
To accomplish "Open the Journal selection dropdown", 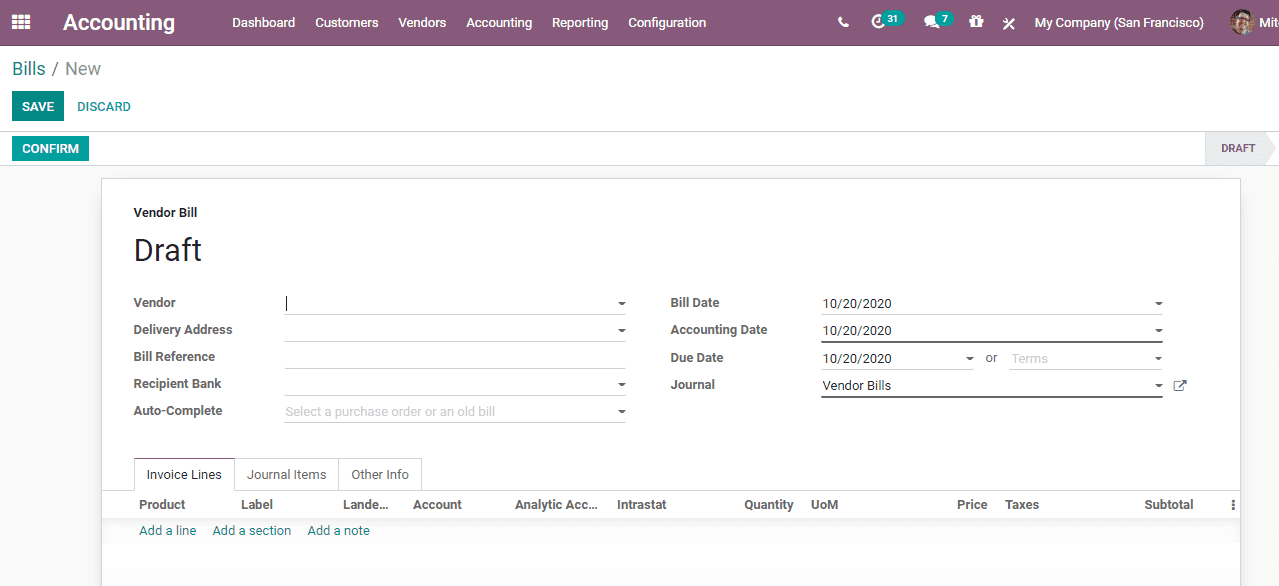I will (1157, 384).
